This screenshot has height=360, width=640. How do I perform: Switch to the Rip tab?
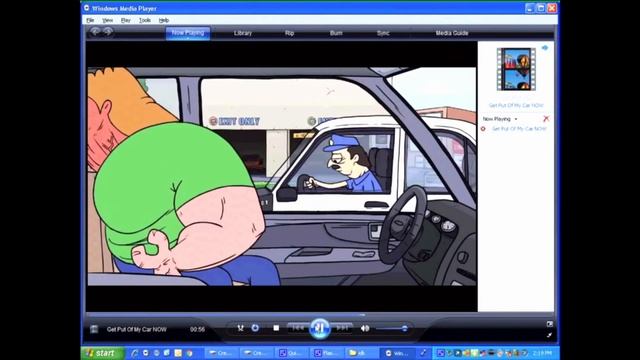click(x=289, y=33)
